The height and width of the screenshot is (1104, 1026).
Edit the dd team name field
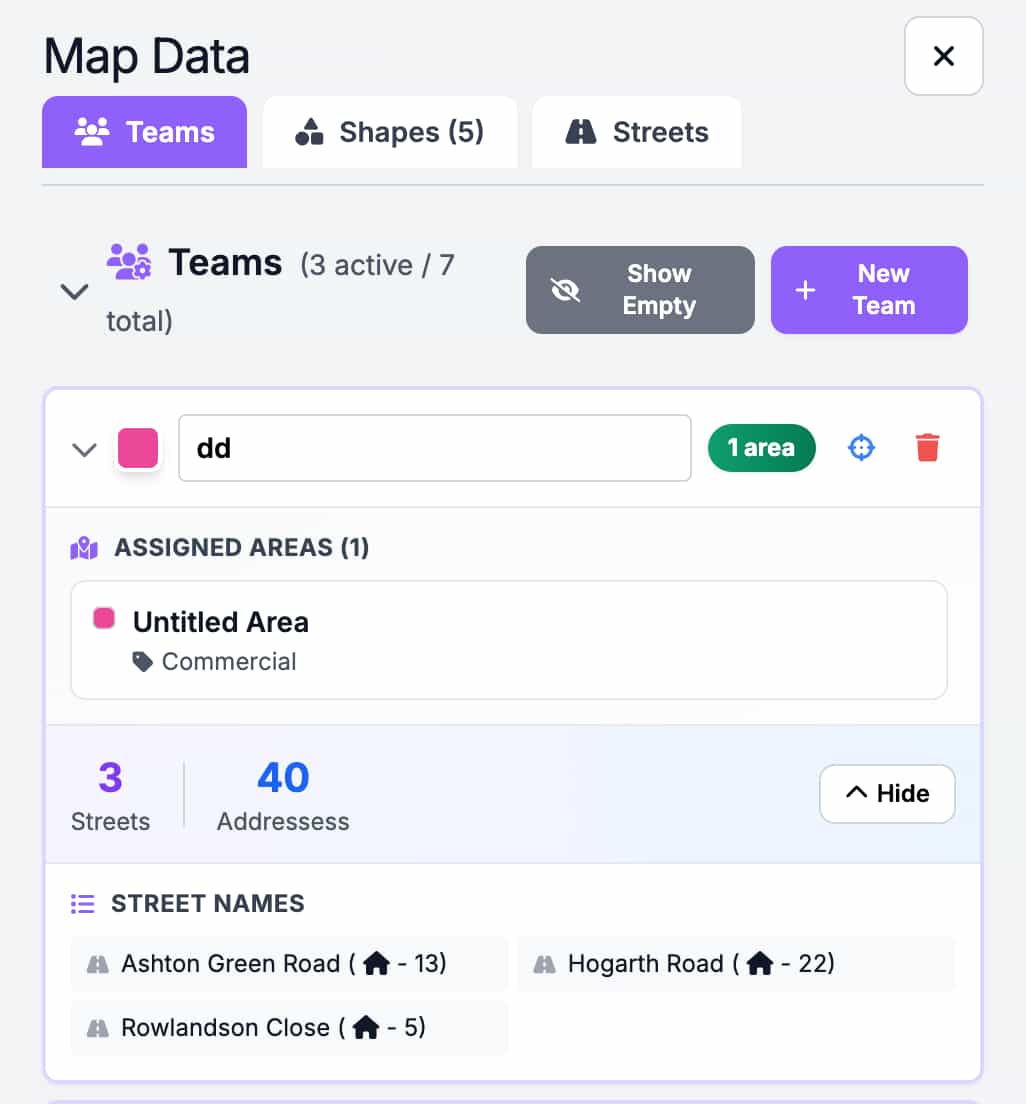pos(434,448)
